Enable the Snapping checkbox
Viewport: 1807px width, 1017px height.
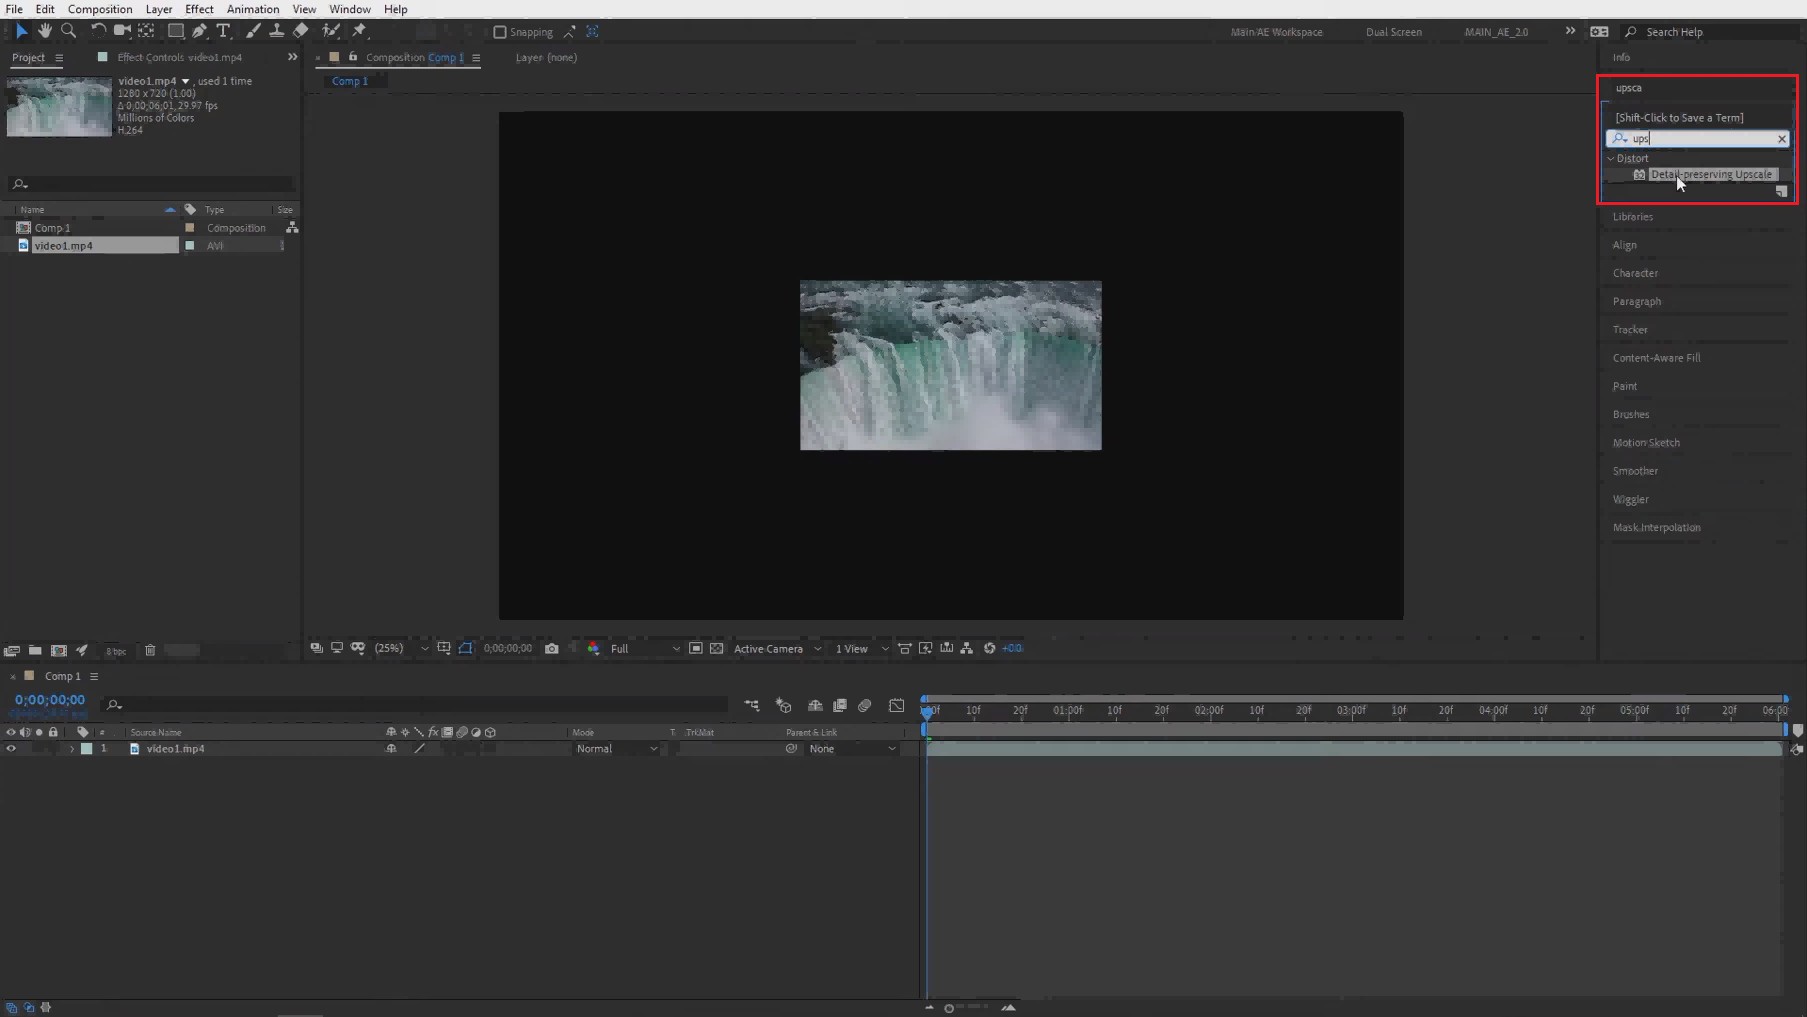pos(500,32)
